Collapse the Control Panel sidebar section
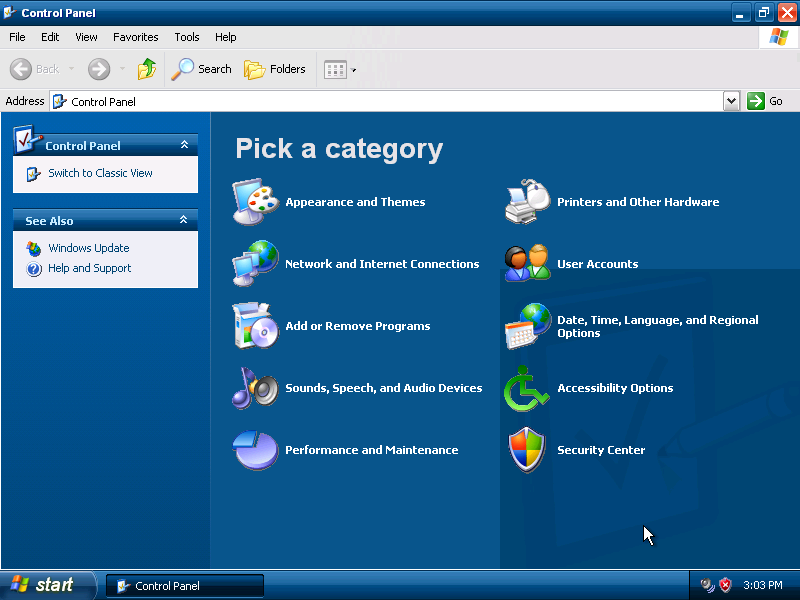Screen dimensions: 800x600 tap(184, 145)
